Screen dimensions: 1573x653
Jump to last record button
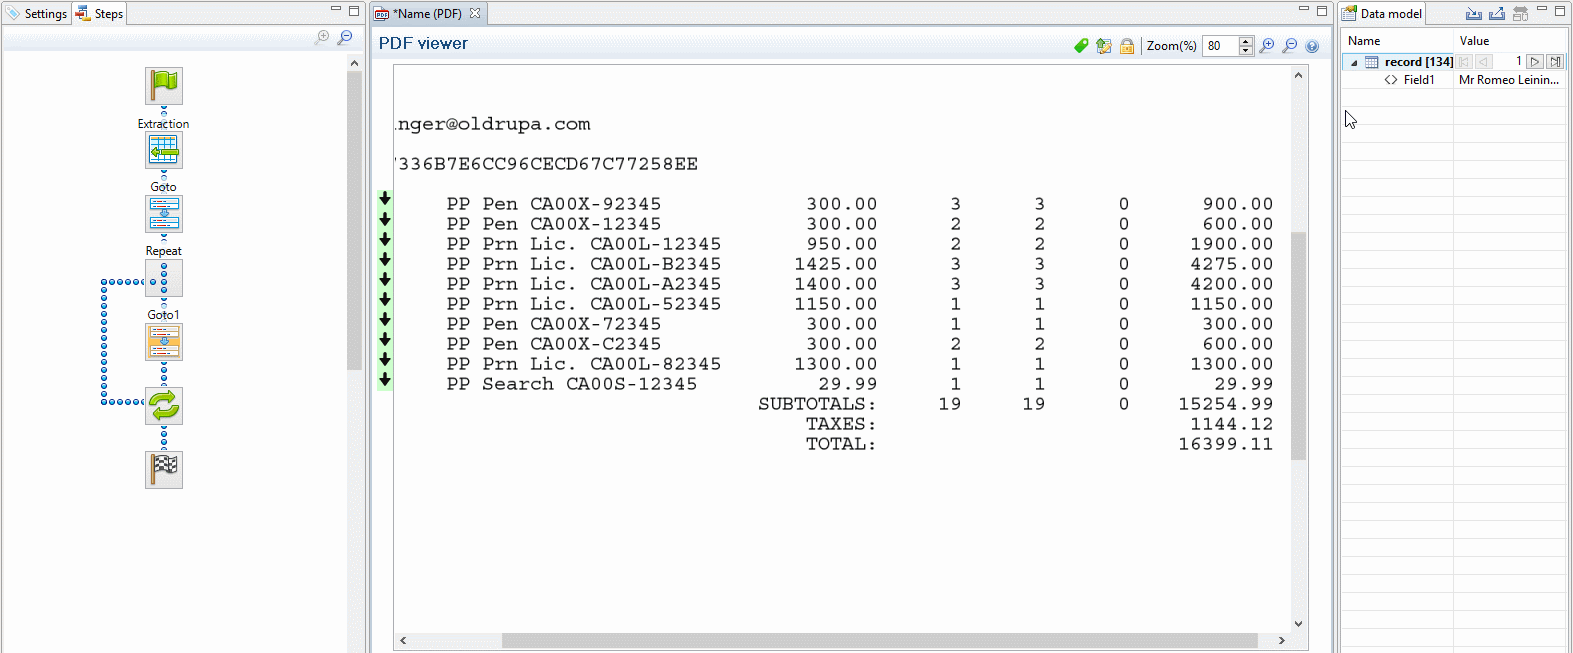[1555, 62]
